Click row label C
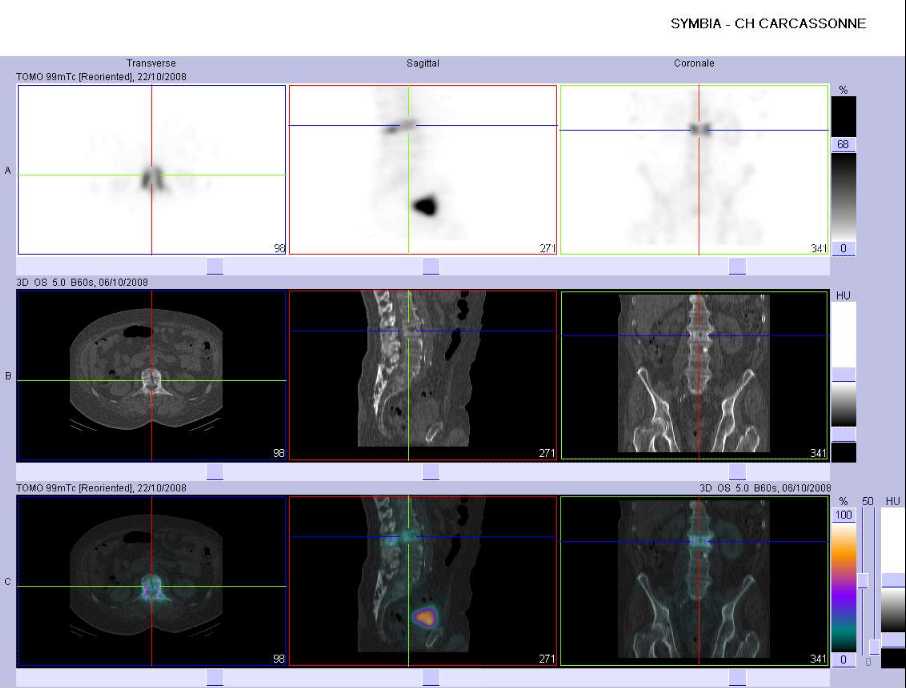The image size is (906, 688). (8, 582)
